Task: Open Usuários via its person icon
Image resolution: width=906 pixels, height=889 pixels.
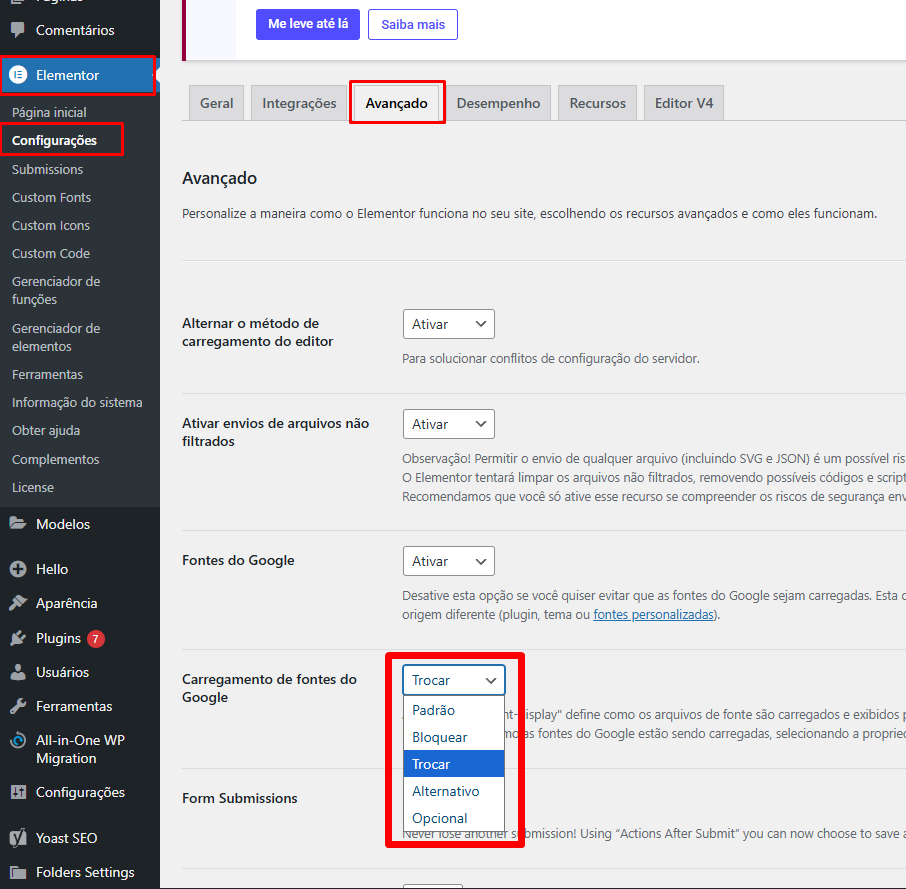Action: (18, 672)
